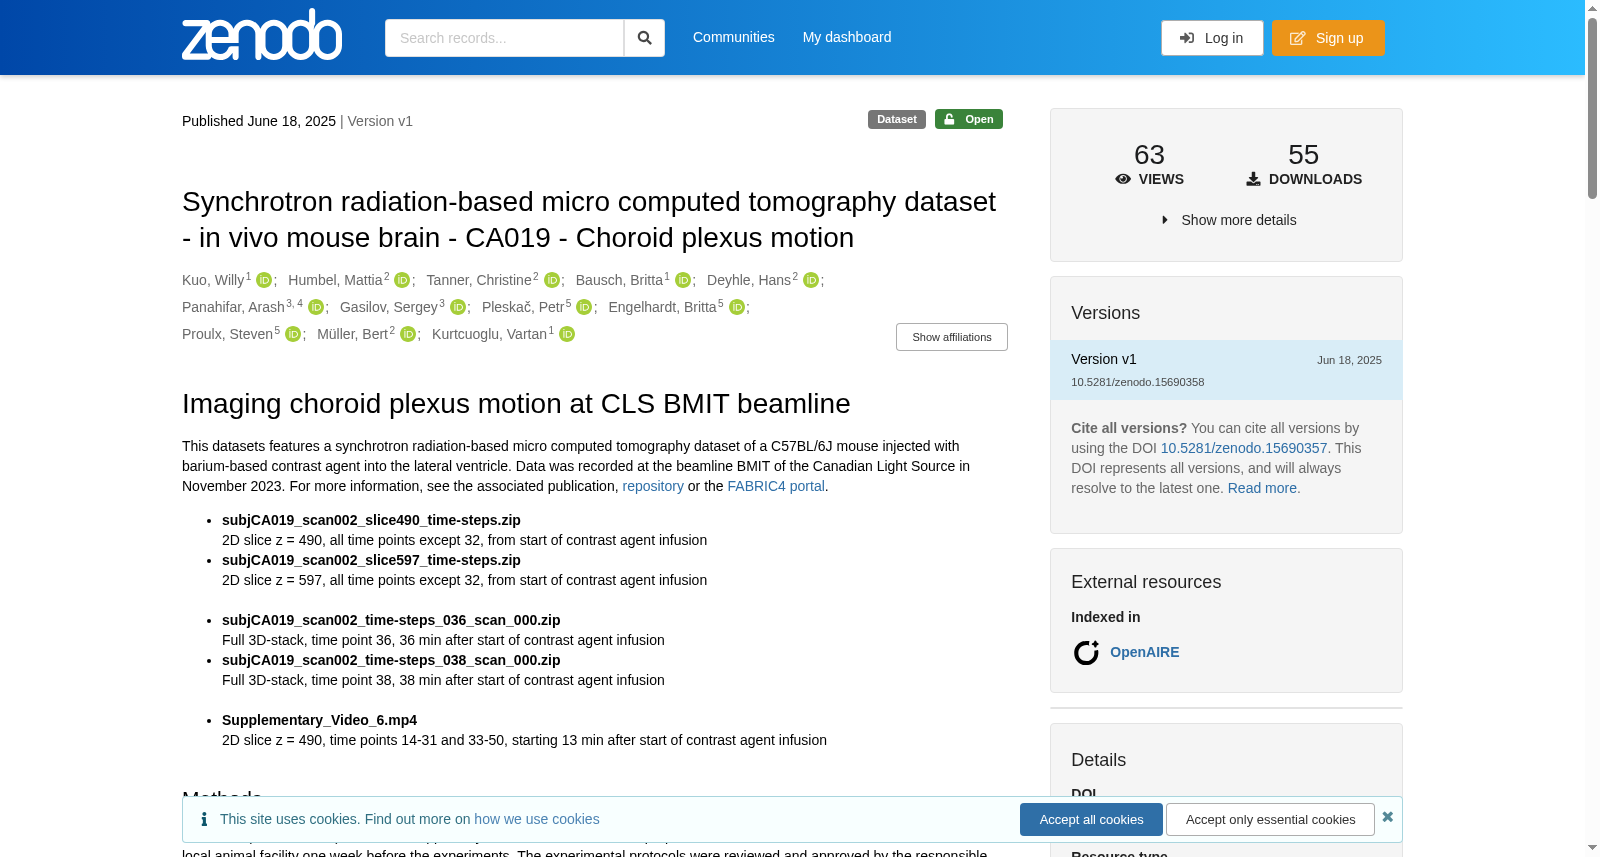
Task: Open the OpenAIRE link
Action: [x=1145, y=652]
